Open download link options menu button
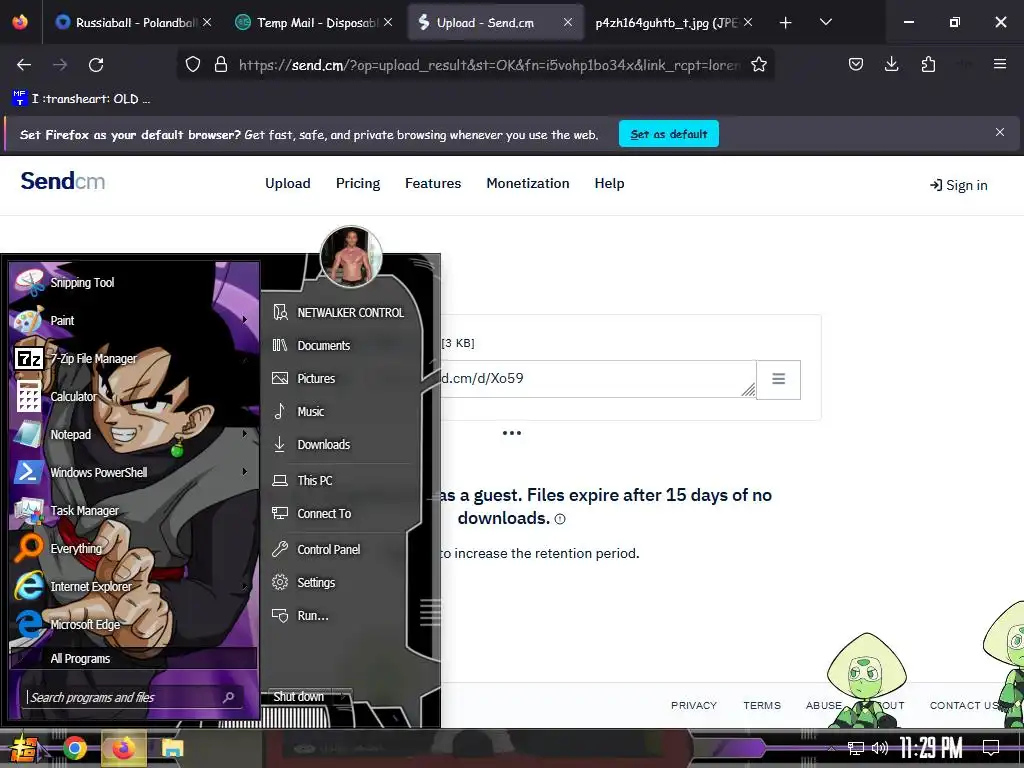Viewport: 1024px width, 768px height. click(x=778, y=379)
